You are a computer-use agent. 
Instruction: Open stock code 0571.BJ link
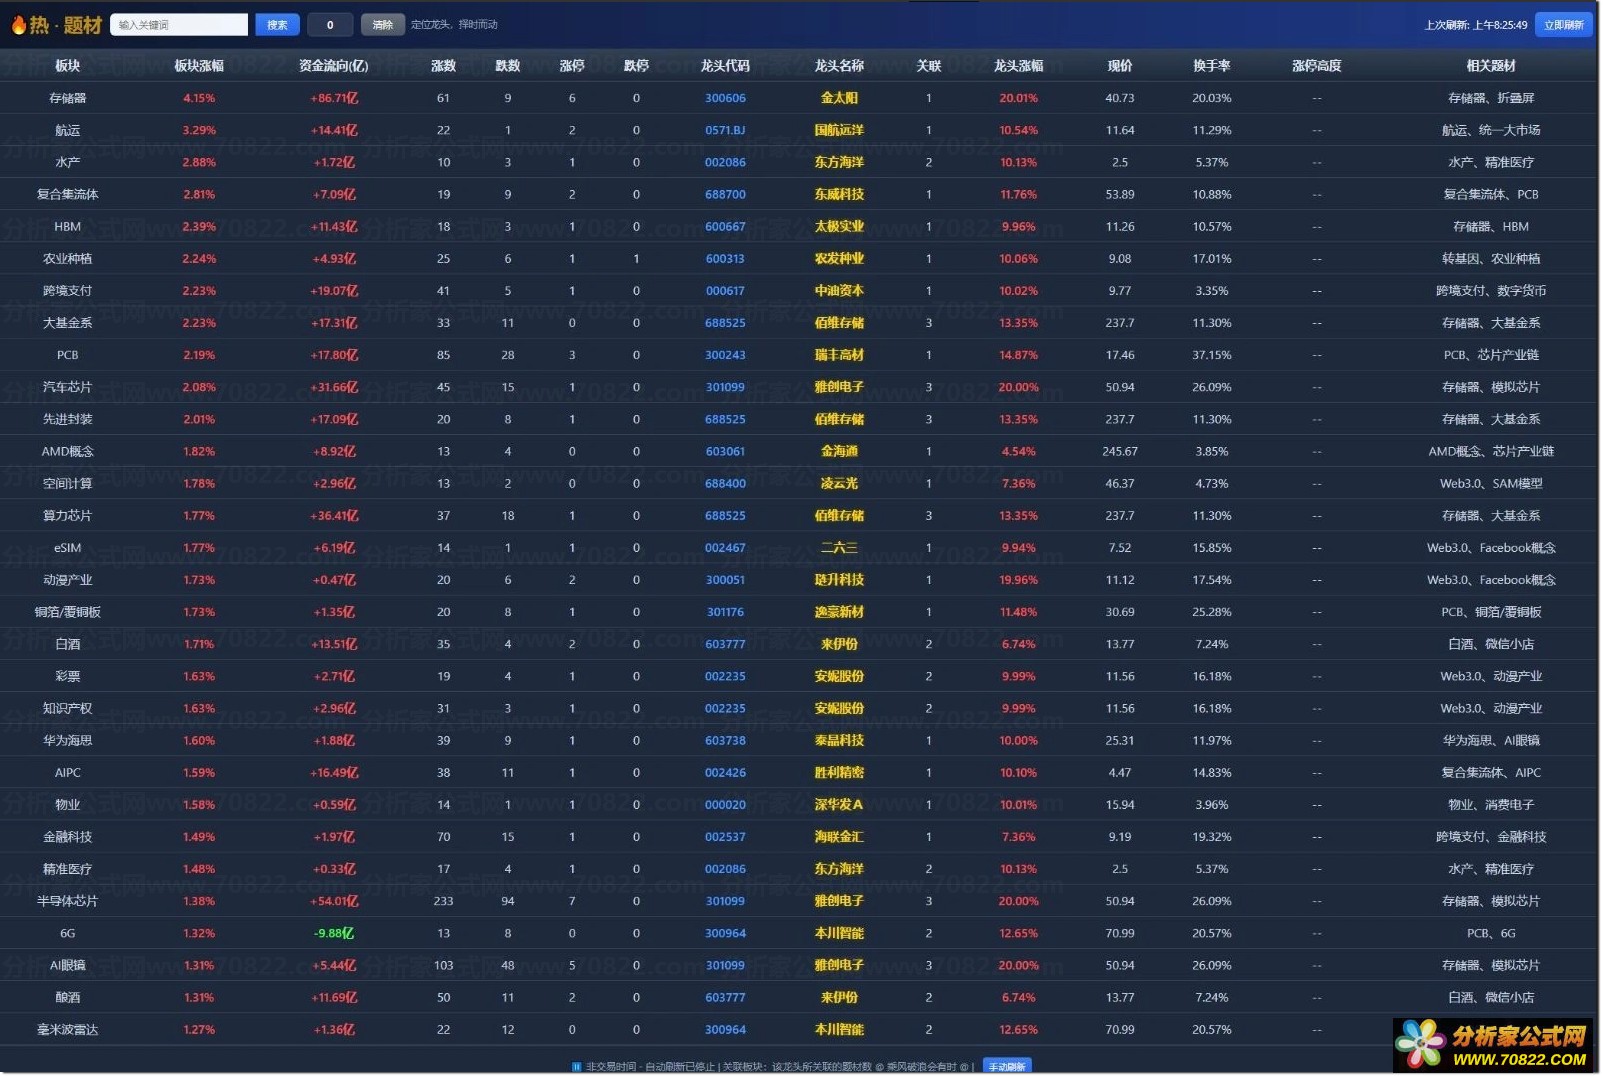726,131
